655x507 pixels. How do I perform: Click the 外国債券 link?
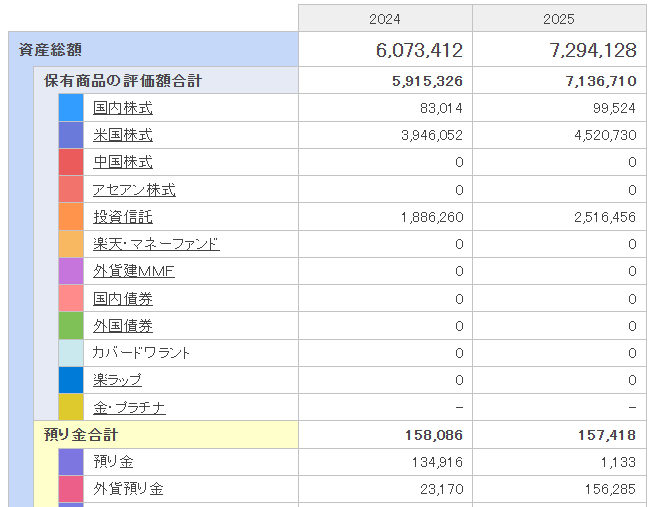coord(123,326)
